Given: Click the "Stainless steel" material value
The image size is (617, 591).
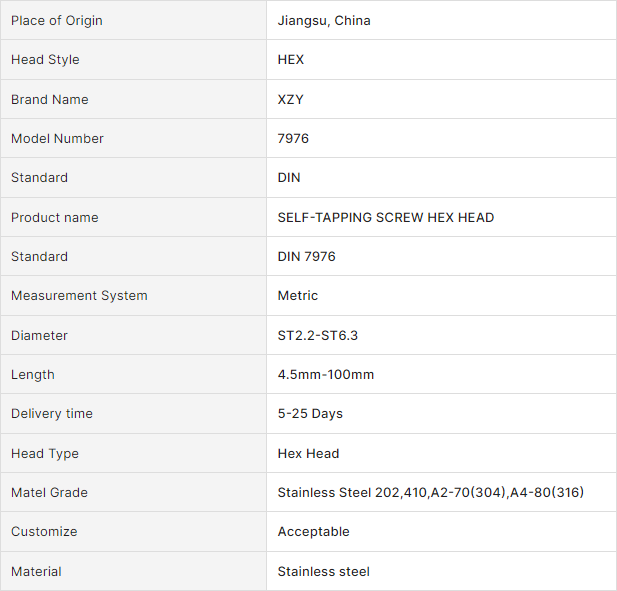Looking at the screenshot, I should click(324, 572).
